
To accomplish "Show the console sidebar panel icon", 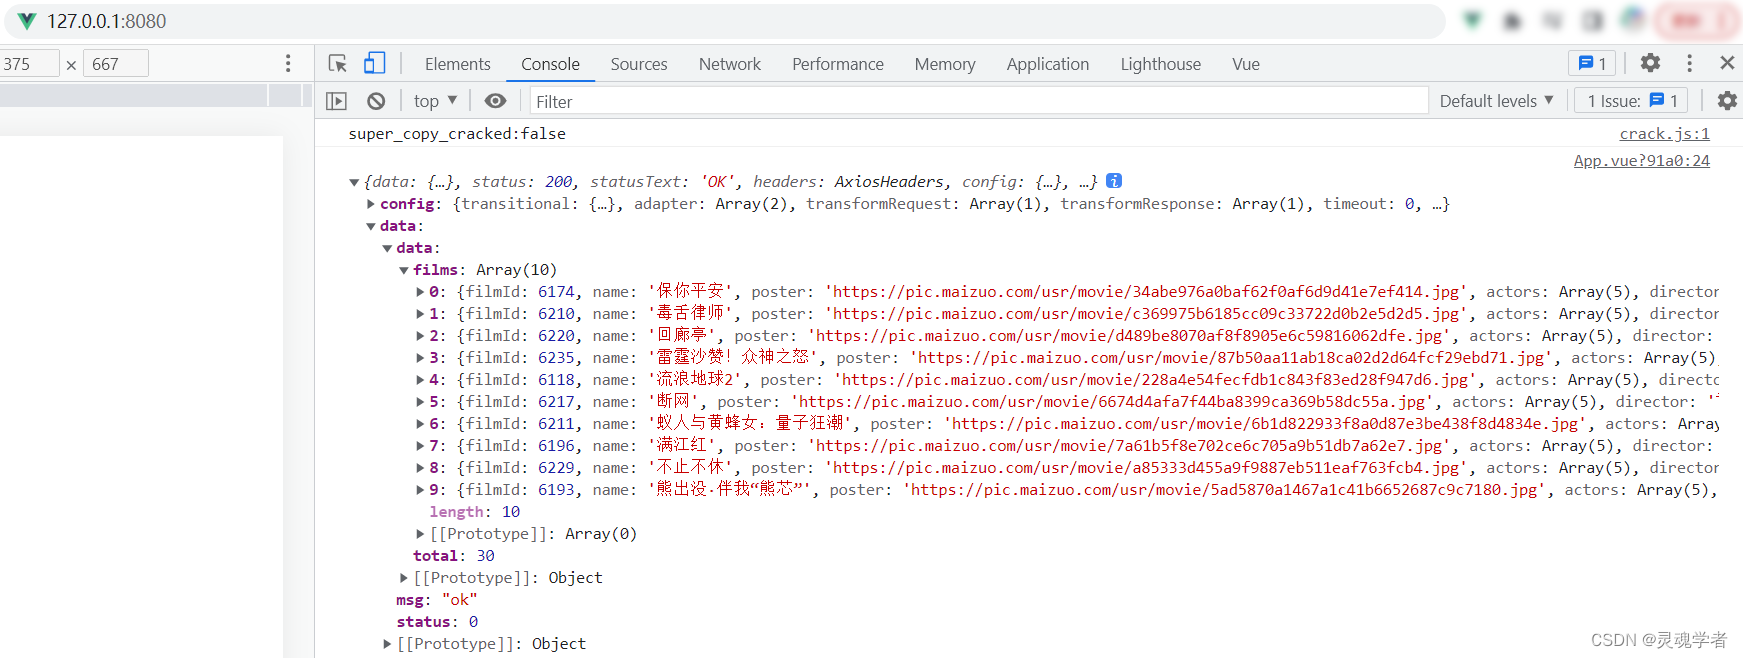I will (x=337, y=101).
